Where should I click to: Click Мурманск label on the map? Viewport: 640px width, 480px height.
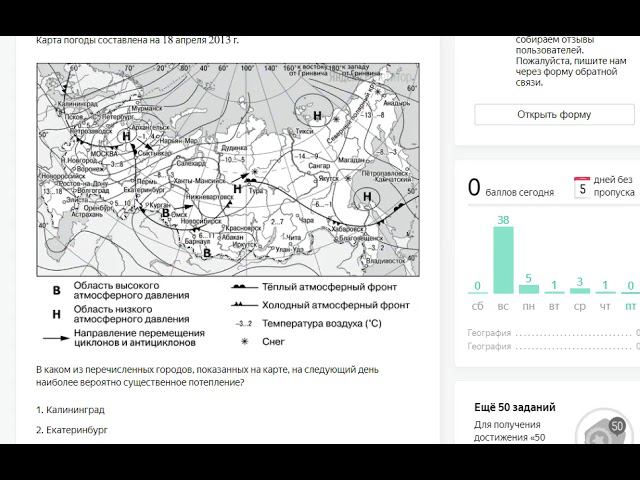[147, 109]
